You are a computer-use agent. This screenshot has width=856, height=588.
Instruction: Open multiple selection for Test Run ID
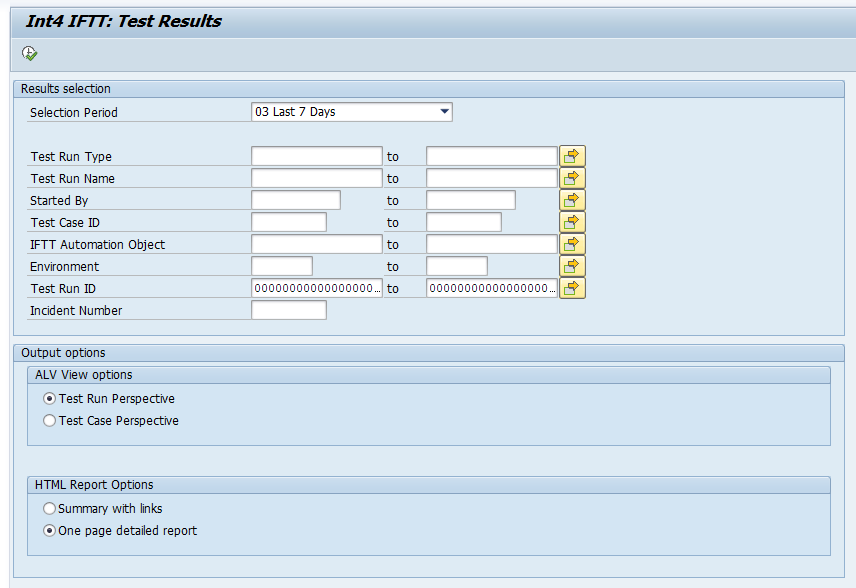pyautogui.click(x=572, y=288)
